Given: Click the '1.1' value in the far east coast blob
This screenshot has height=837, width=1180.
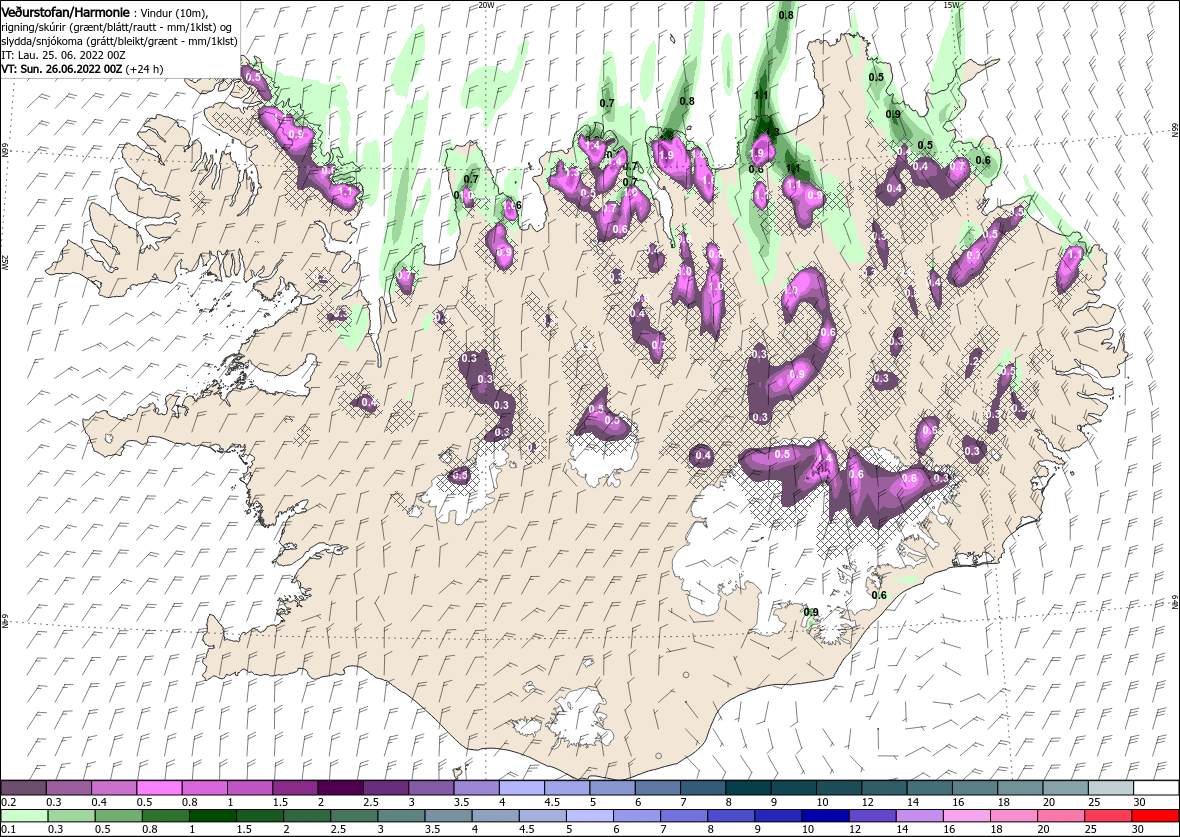Looking at the screenshot, I should point(1075,255).
